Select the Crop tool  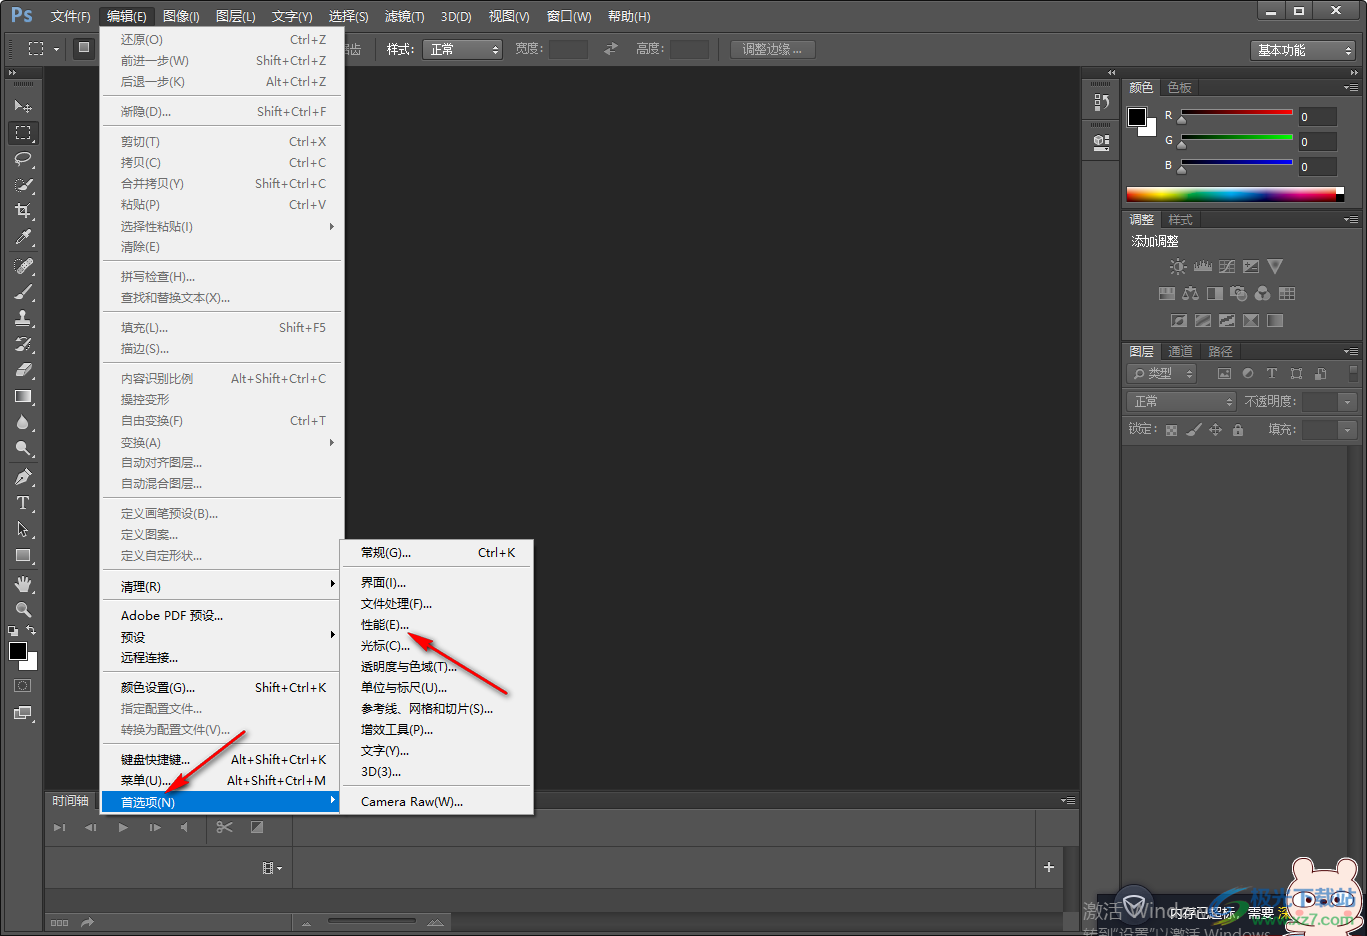pyautogui.click(x=23, y=211)
